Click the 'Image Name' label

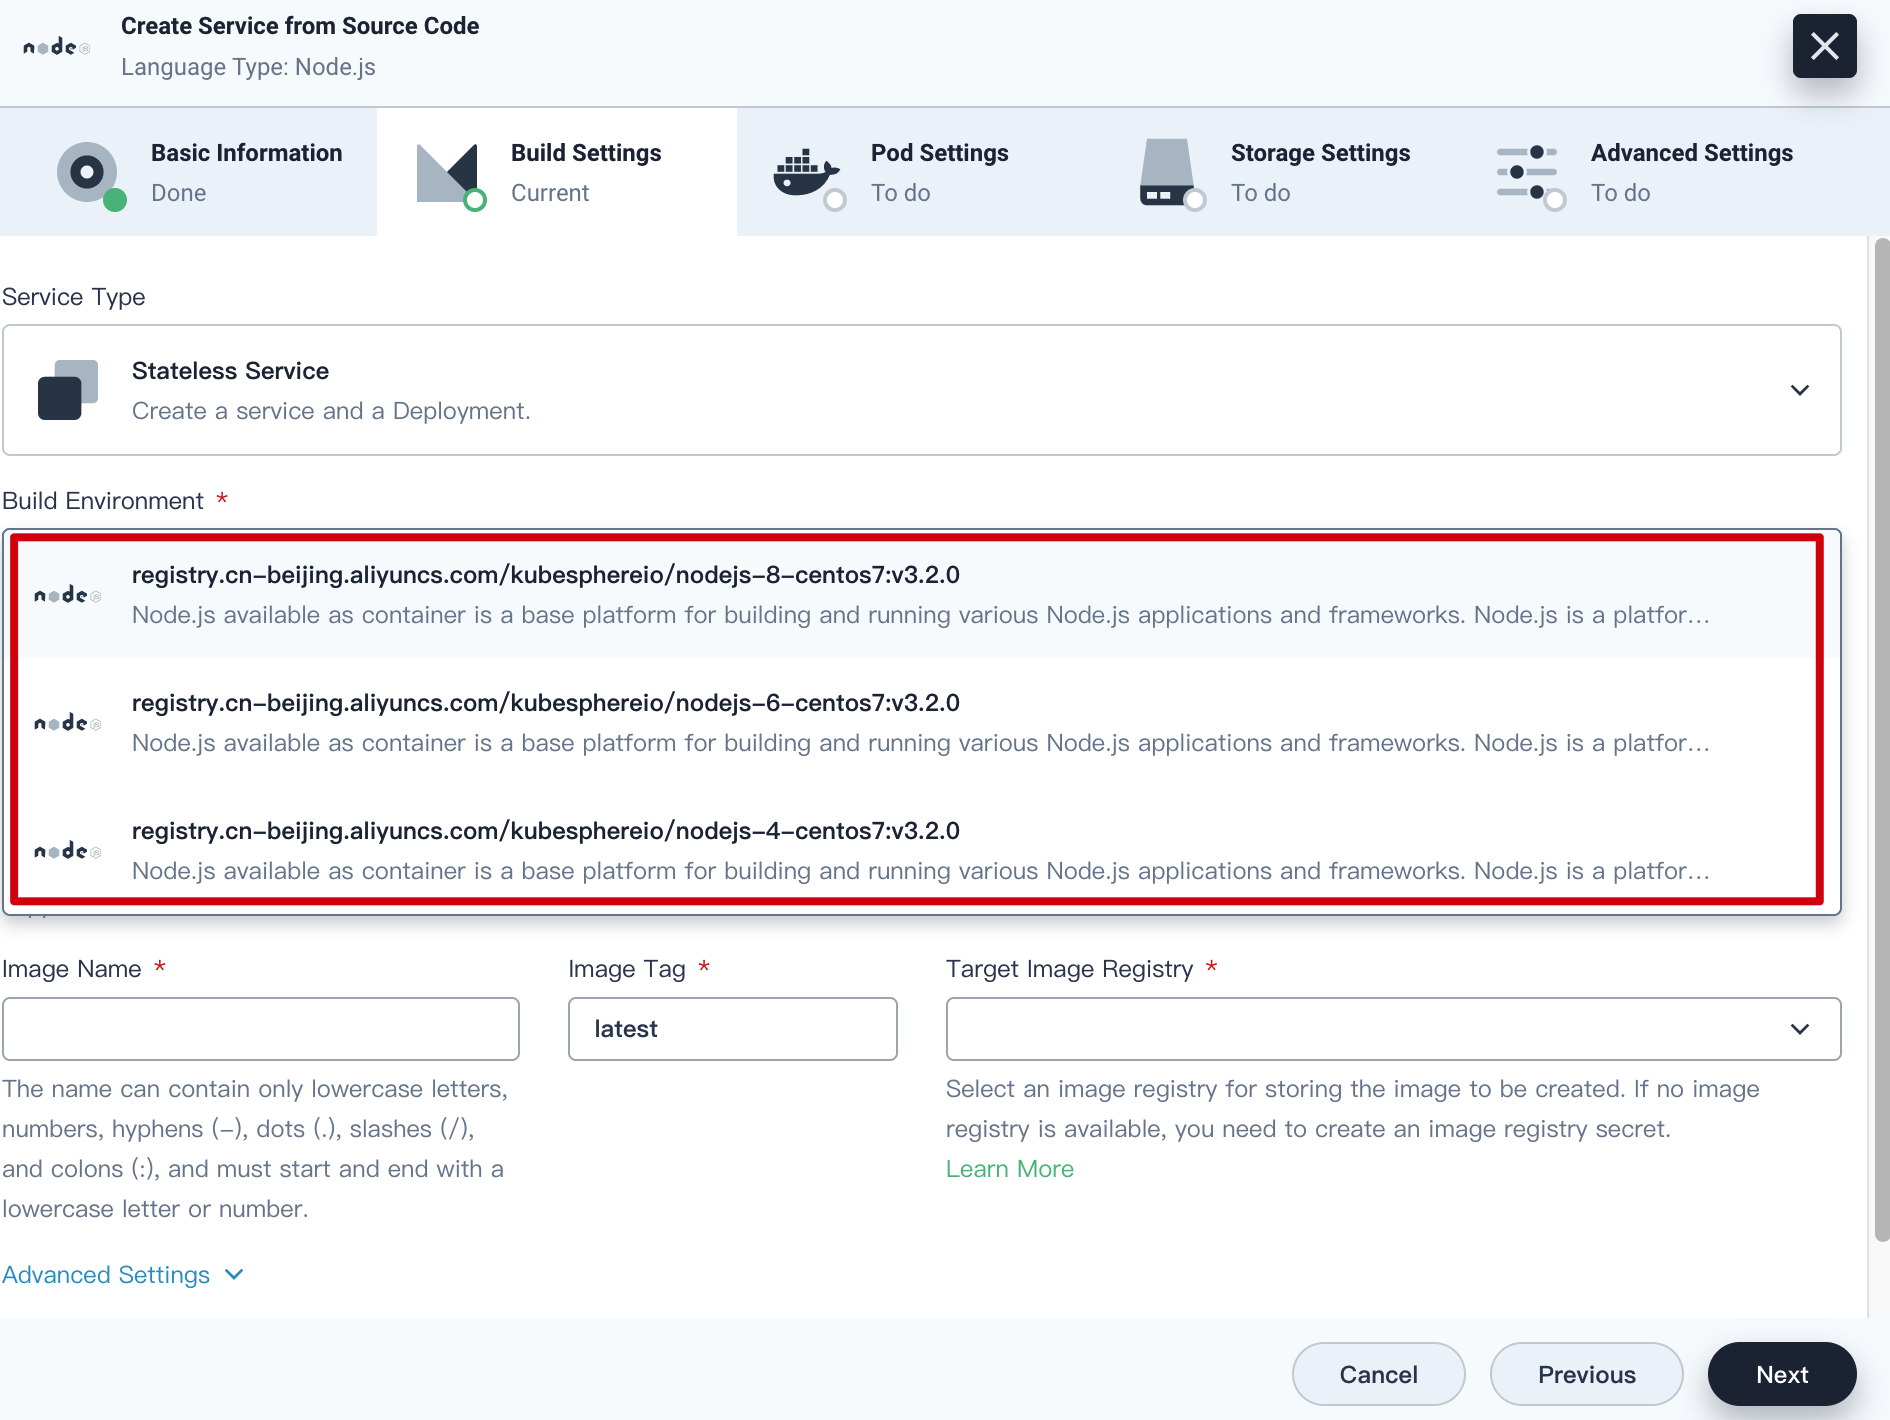click(72, 969)
